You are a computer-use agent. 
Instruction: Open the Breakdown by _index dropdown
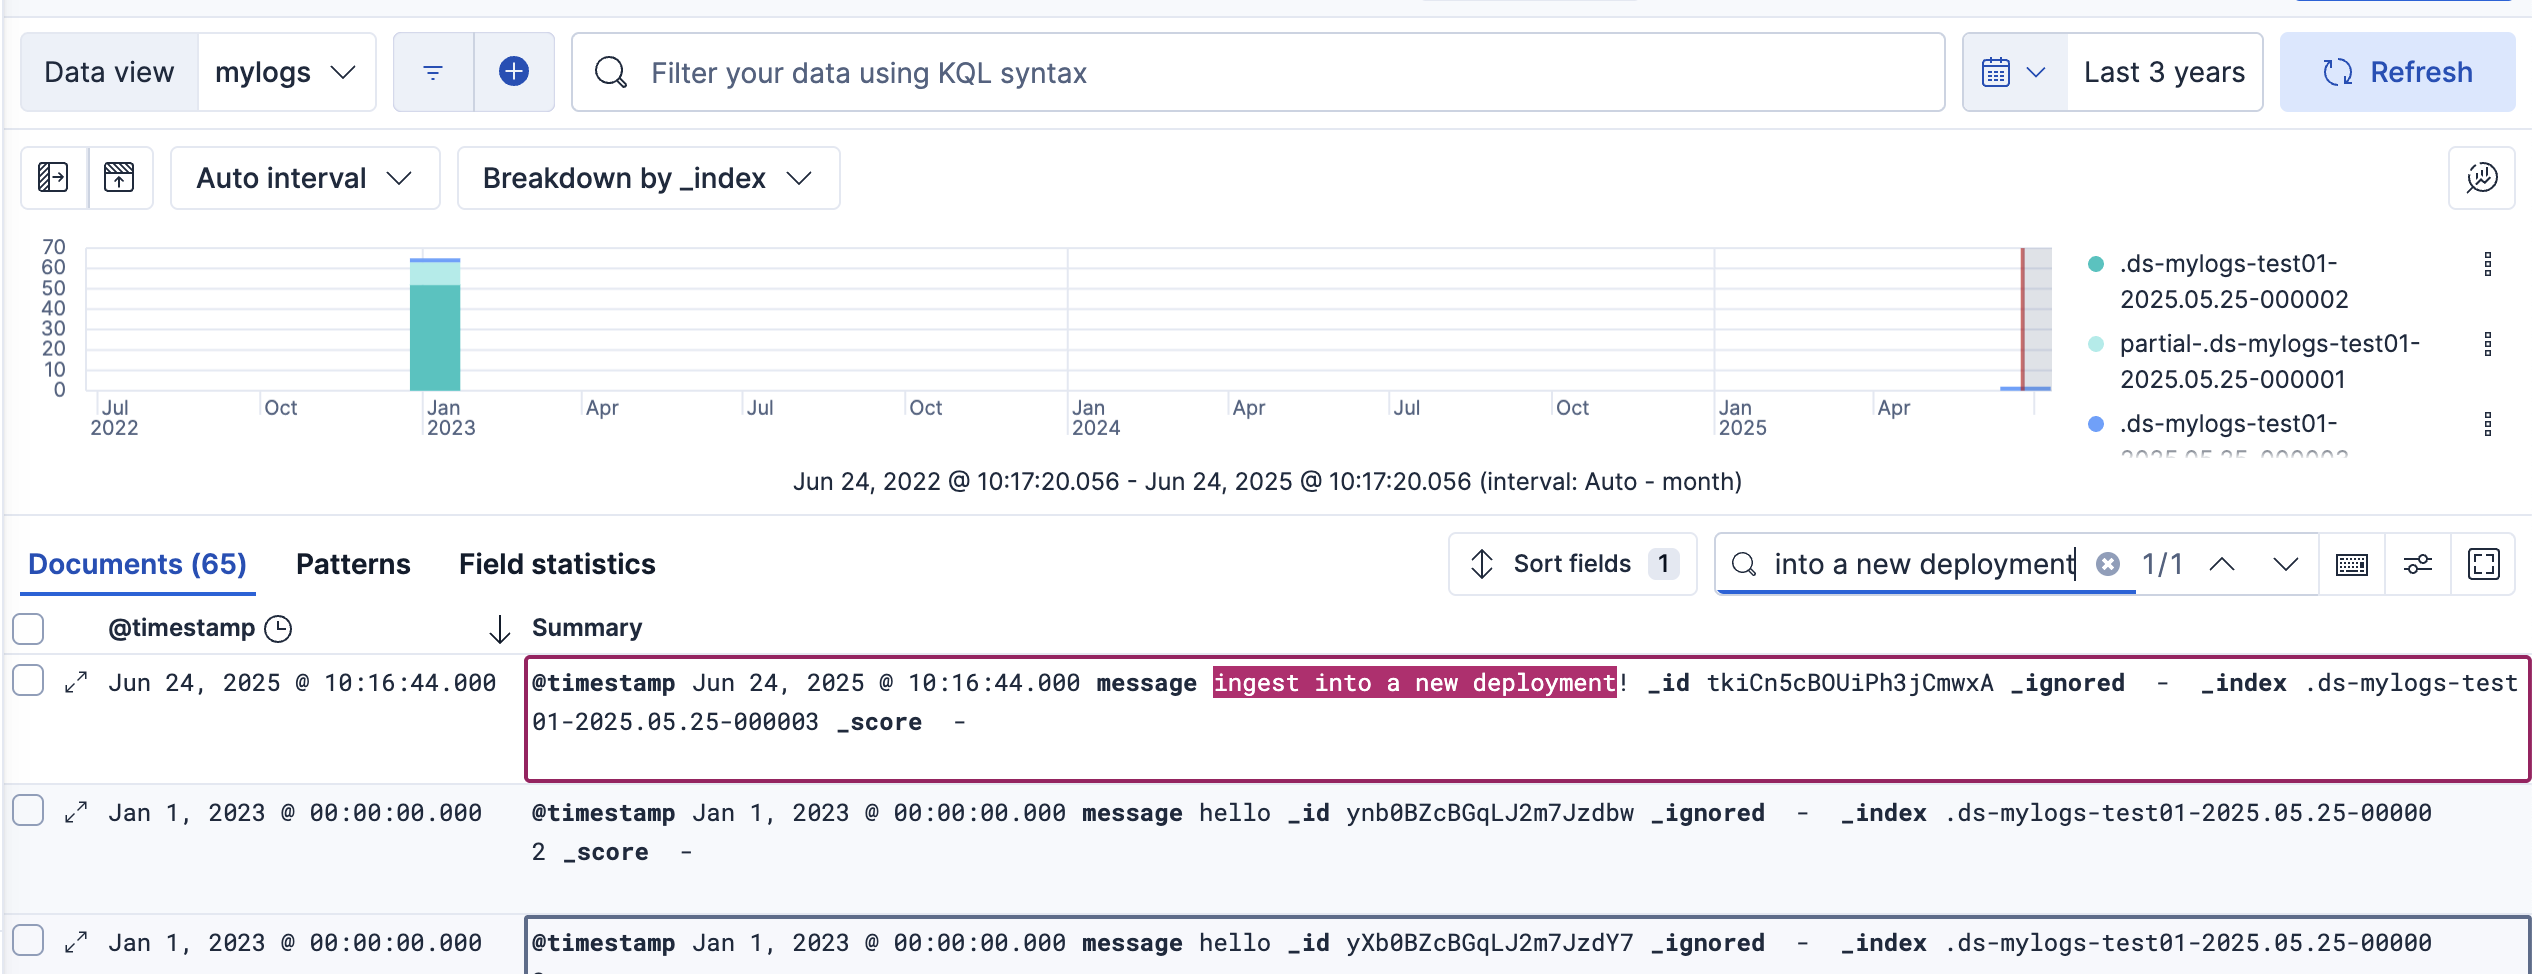pyautogui.click(x=648, y=178)
